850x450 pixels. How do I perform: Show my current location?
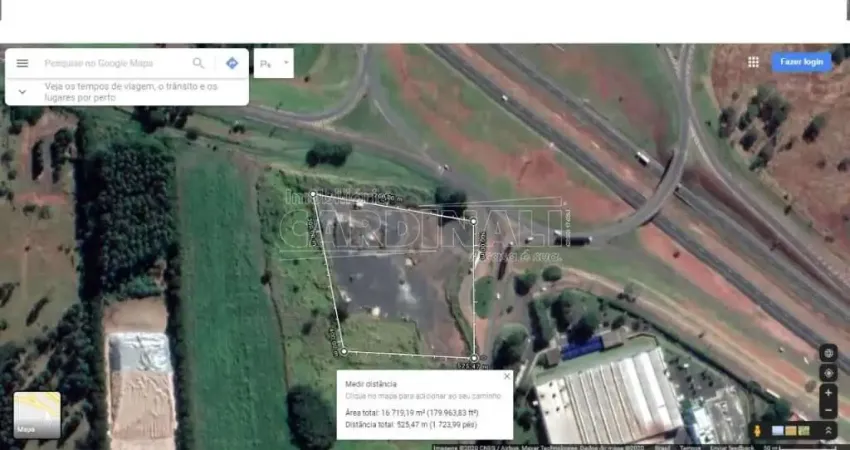[x=828, y=372]
